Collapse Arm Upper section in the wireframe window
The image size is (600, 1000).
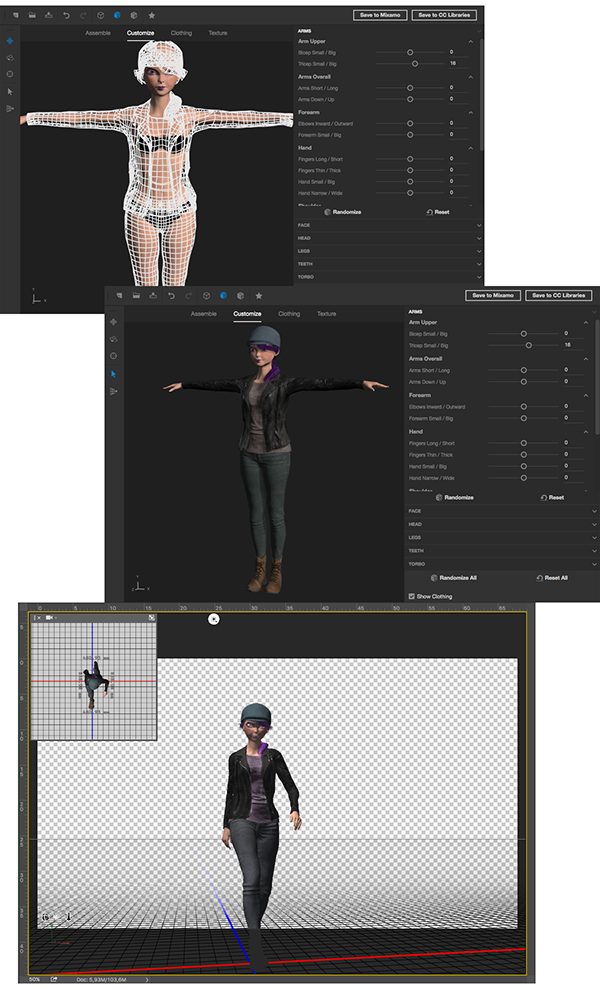coord(471,41)
